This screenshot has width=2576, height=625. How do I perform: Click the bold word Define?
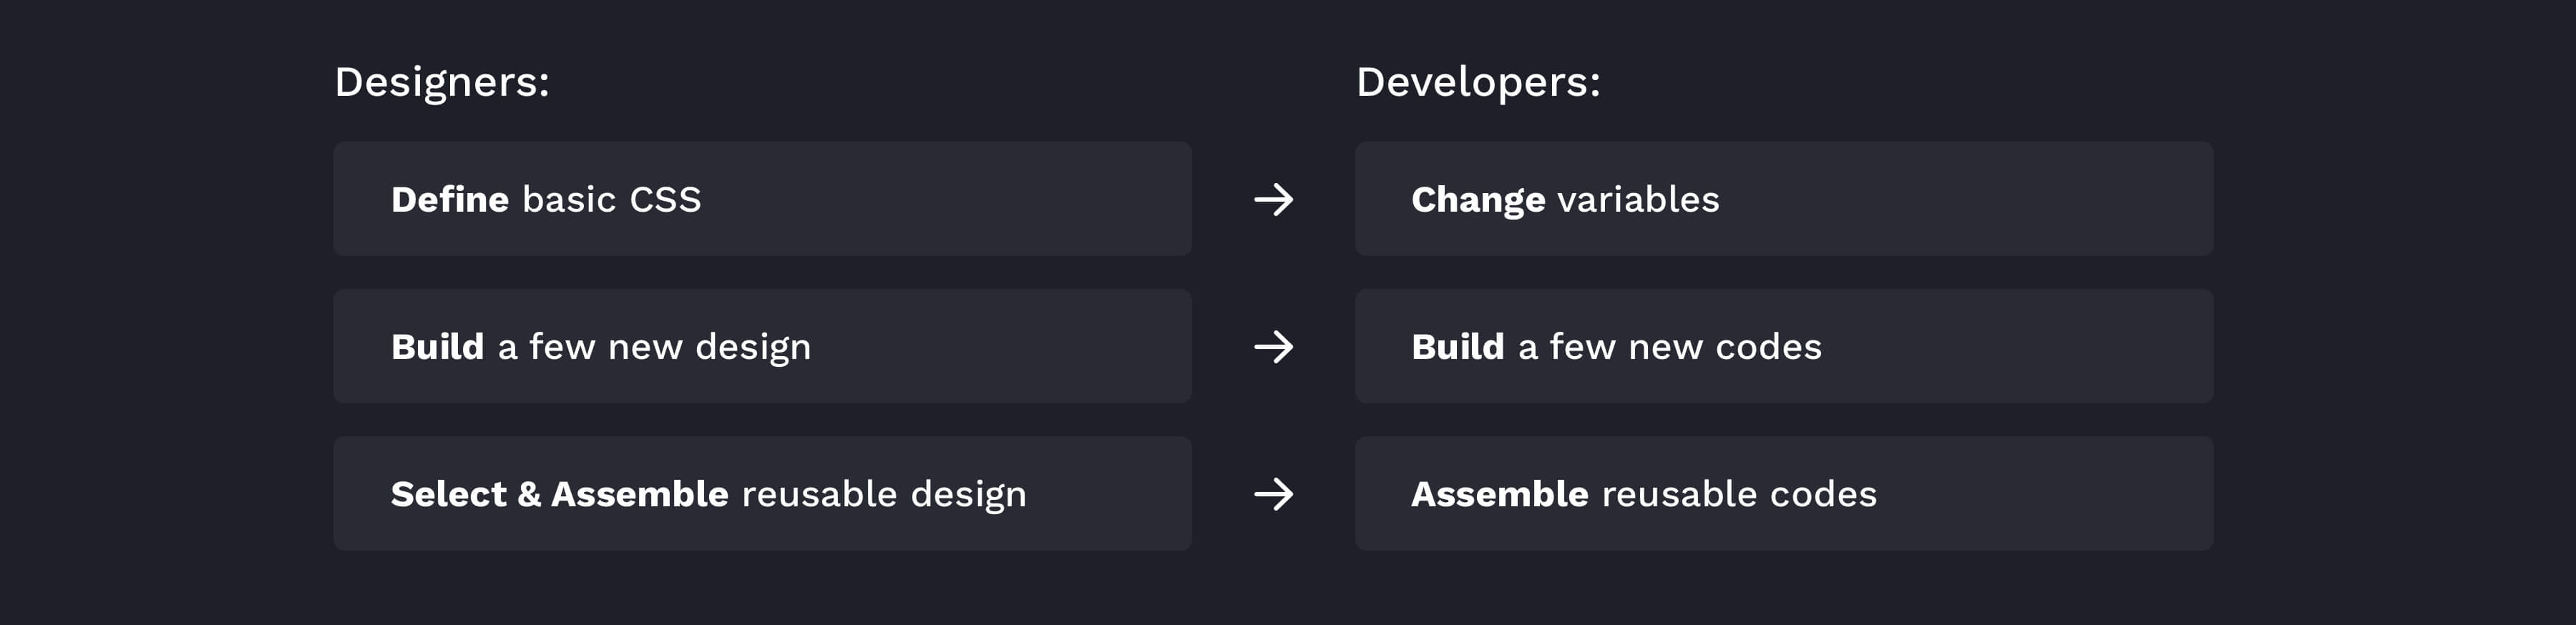(450, 199)
